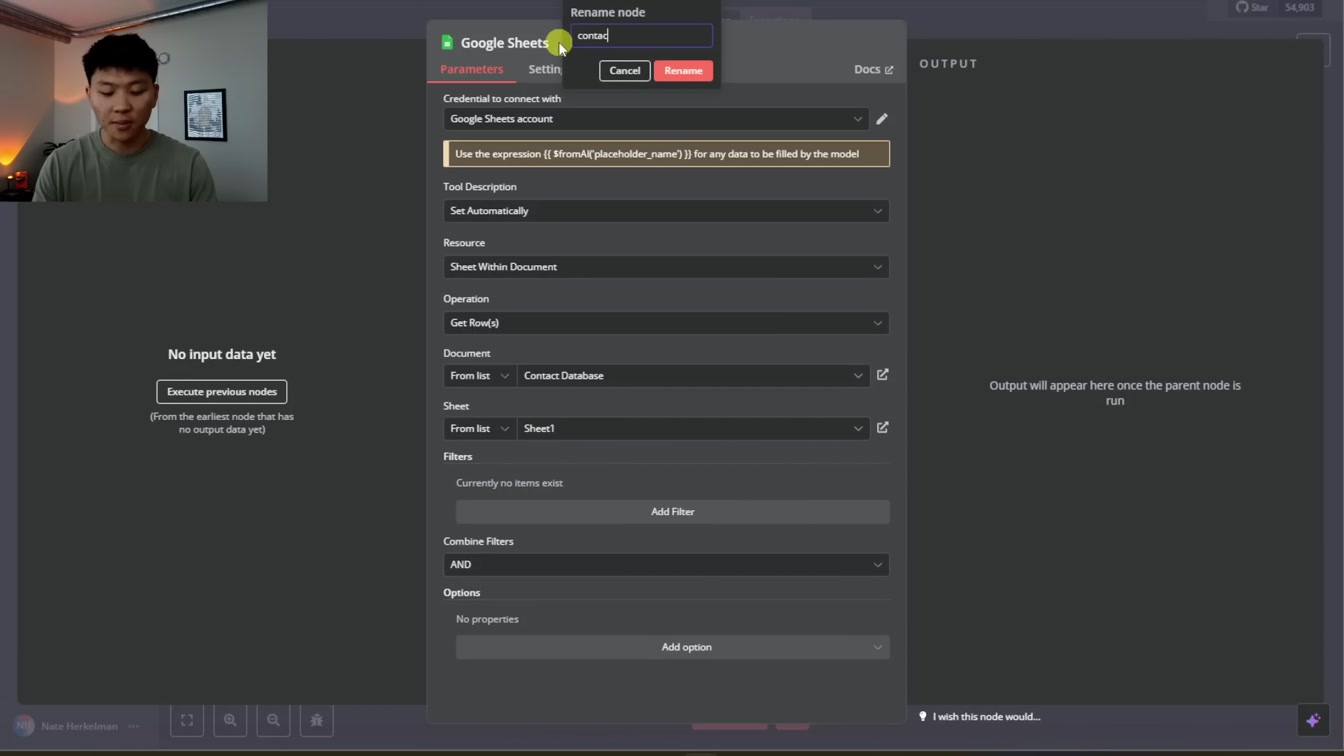1344x756 pixels.
Task: Edit the Google Sheets credential pencil icon
Action: [x=882, y=119]
